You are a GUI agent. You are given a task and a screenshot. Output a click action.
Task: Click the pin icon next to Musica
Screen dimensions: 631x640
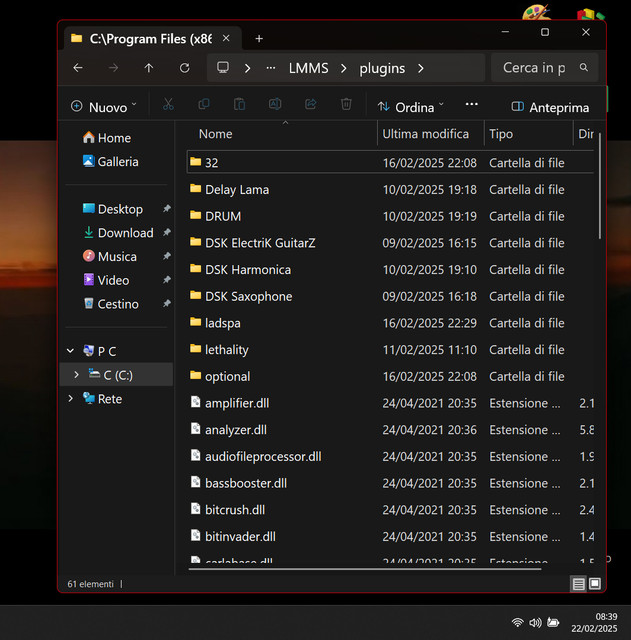pyautogui.click(x=167, y=256)
